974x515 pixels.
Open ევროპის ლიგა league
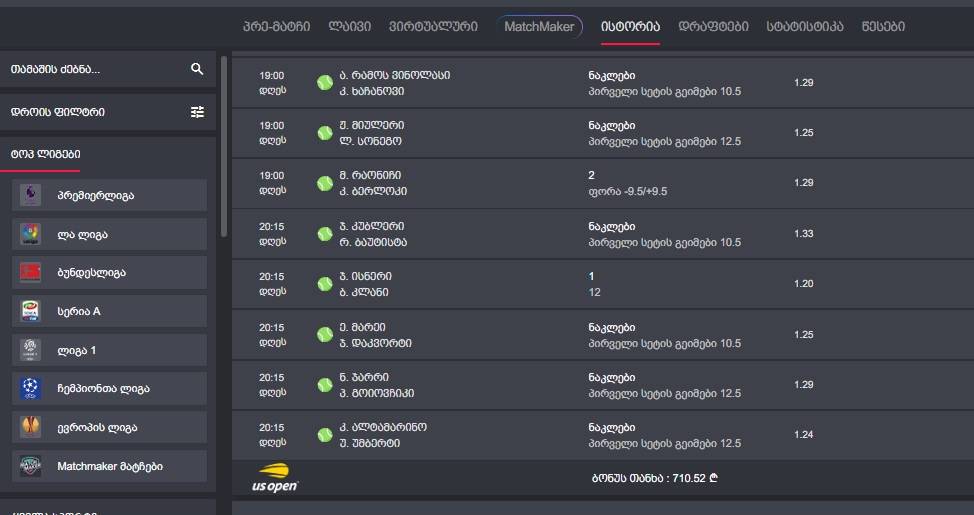109,427
